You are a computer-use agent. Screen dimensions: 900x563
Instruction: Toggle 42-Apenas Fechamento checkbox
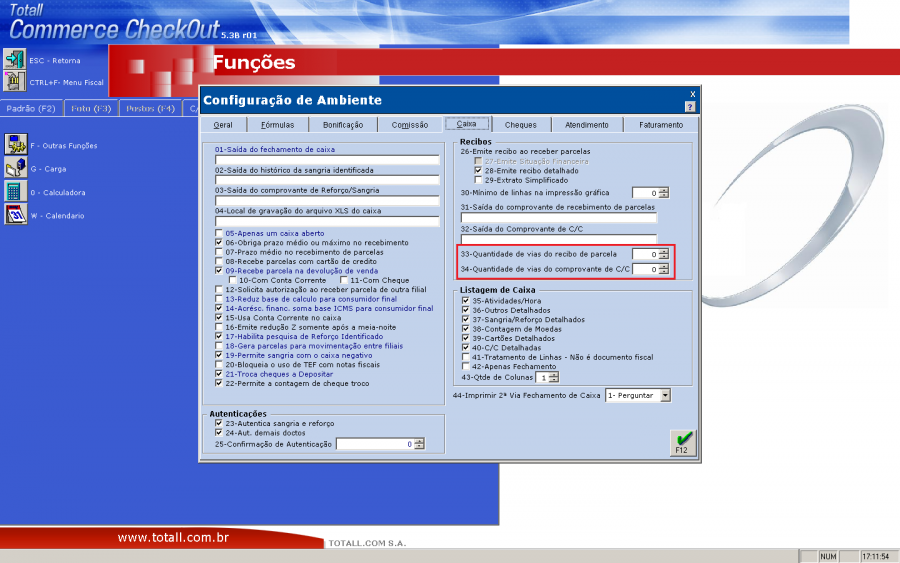(466, 367)
